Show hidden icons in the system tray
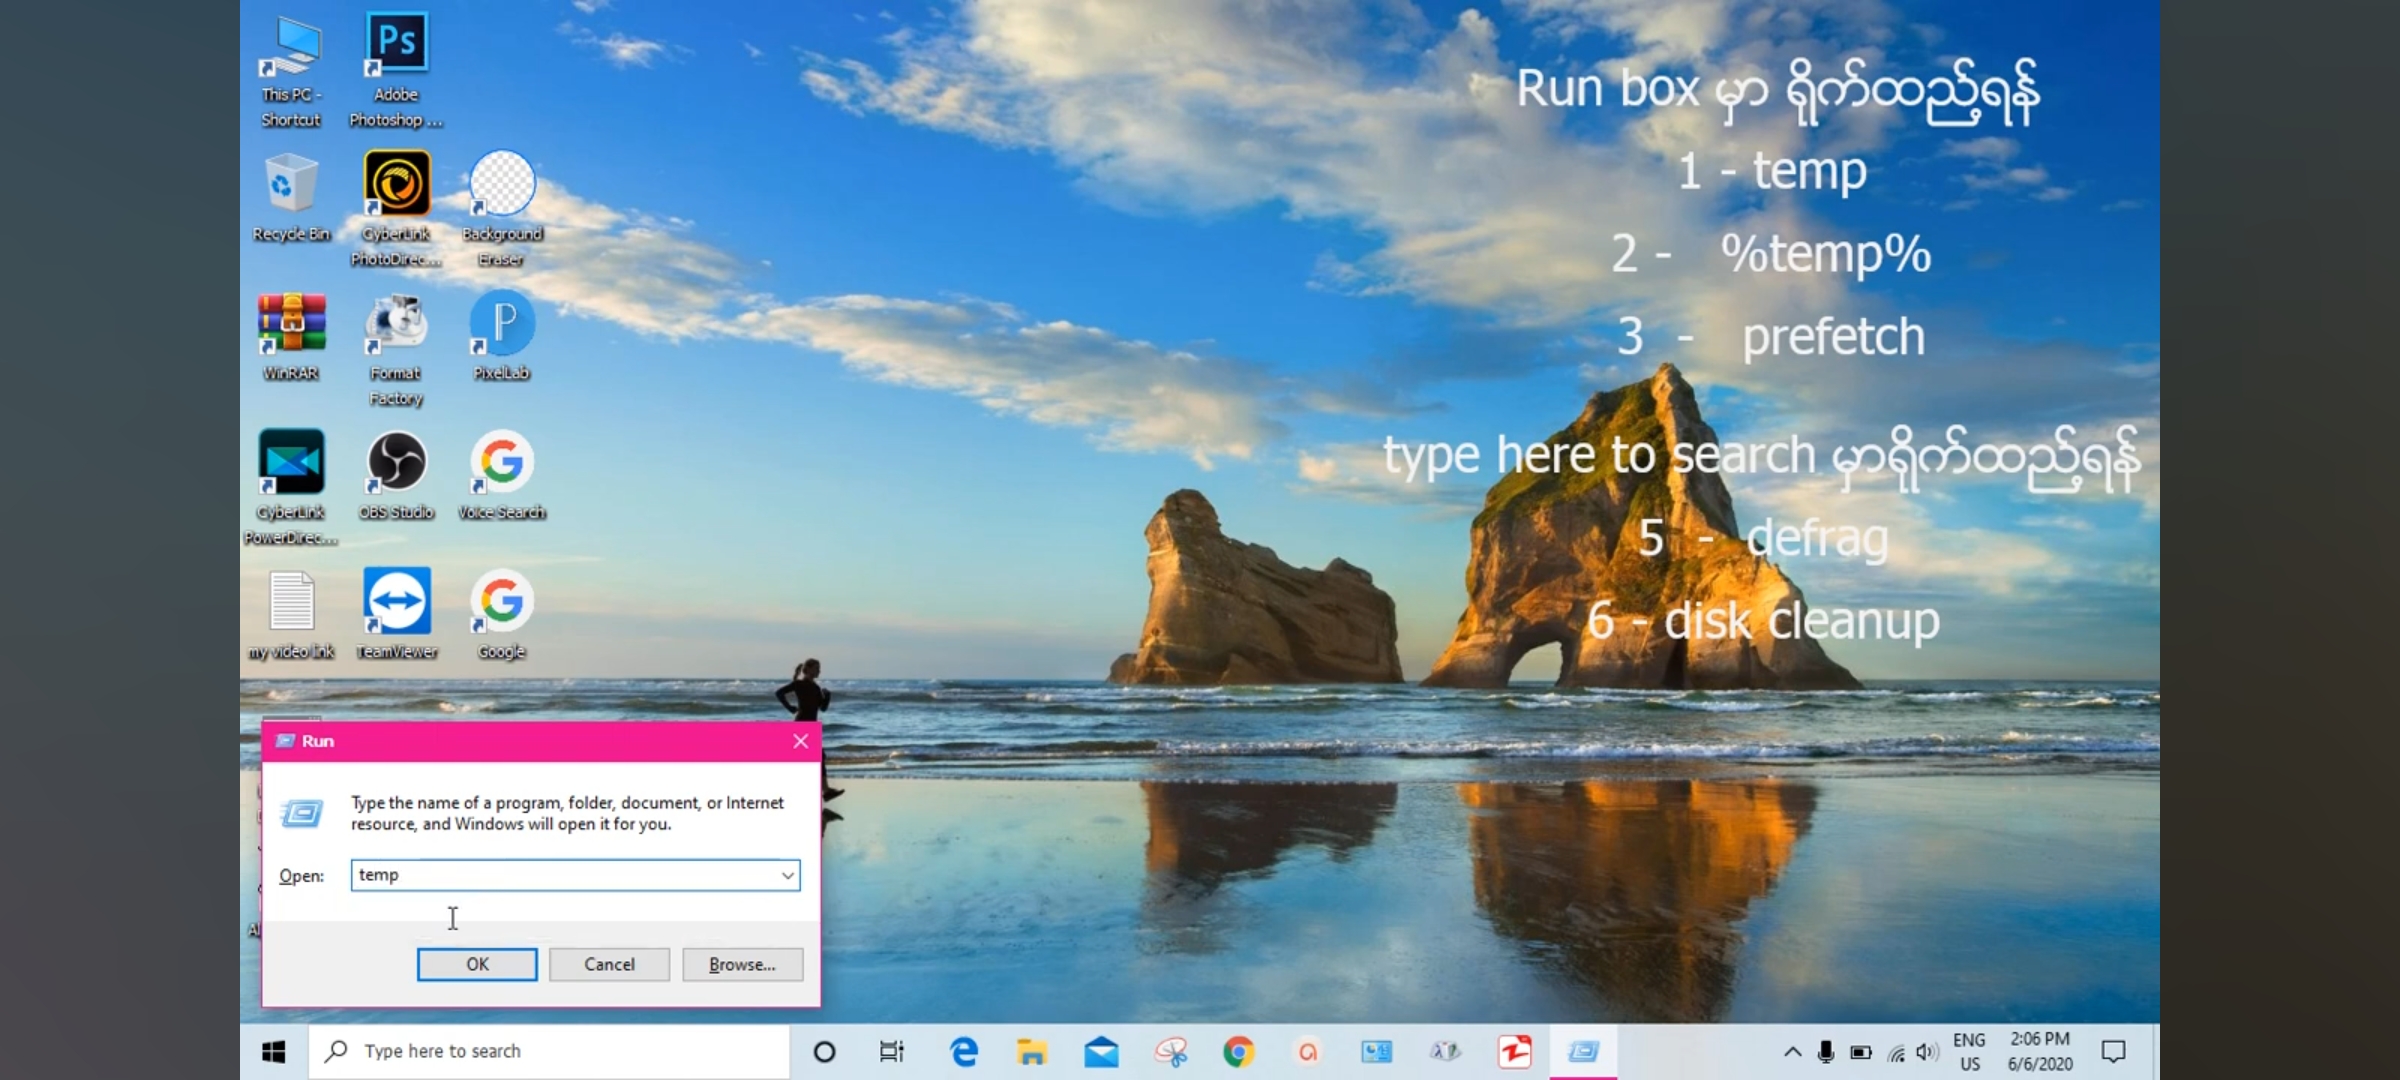The image size is (2400, 1080). 1792,1052
